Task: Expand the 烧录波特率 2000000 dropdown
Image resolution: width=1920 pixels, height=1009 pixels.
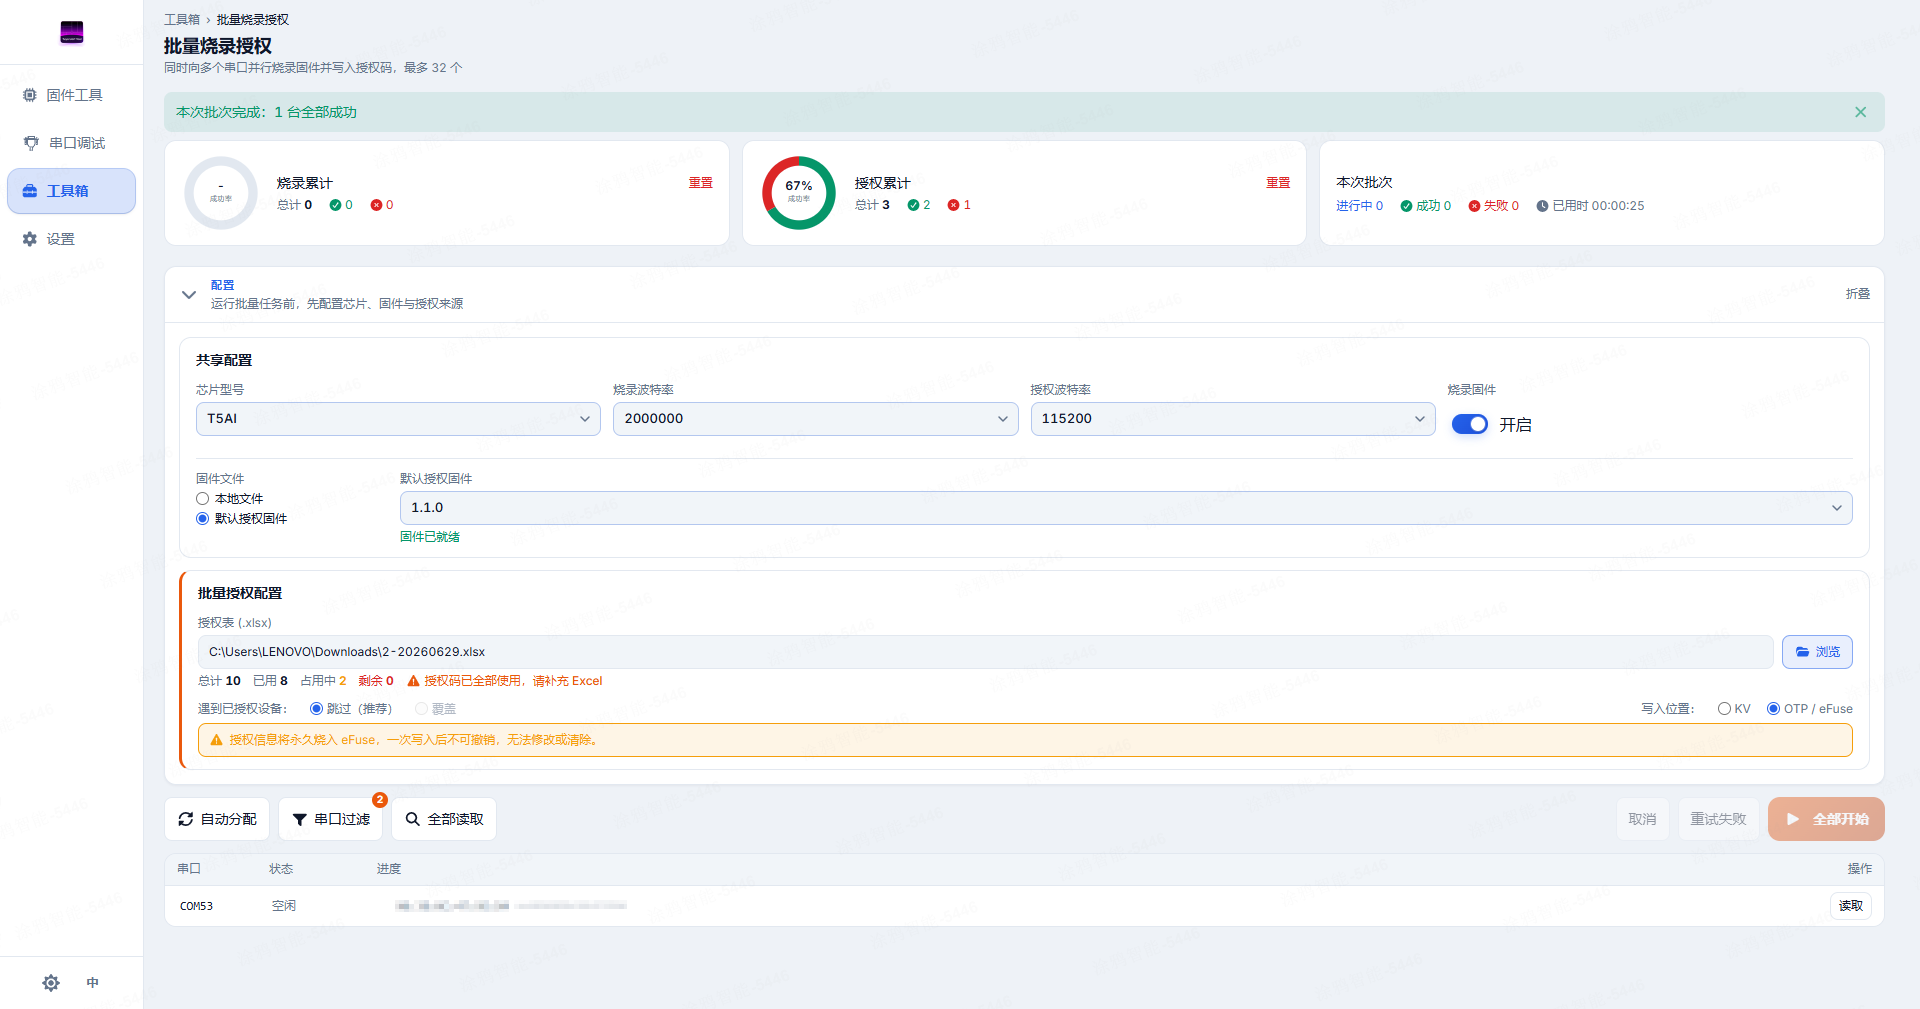Action: coord(815,419)
